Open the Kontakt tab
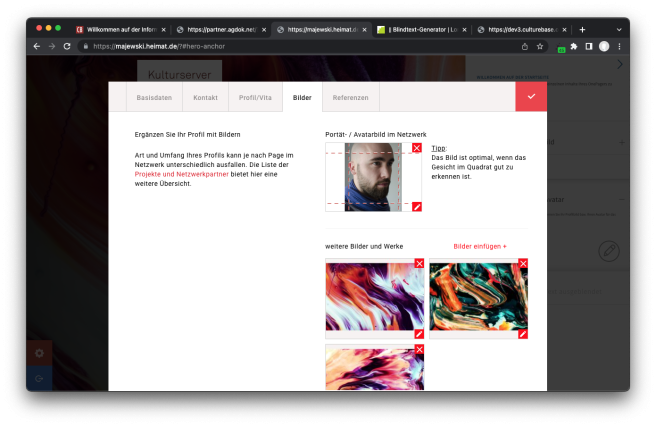Screen dimensions: 656x426 (205, 98)
